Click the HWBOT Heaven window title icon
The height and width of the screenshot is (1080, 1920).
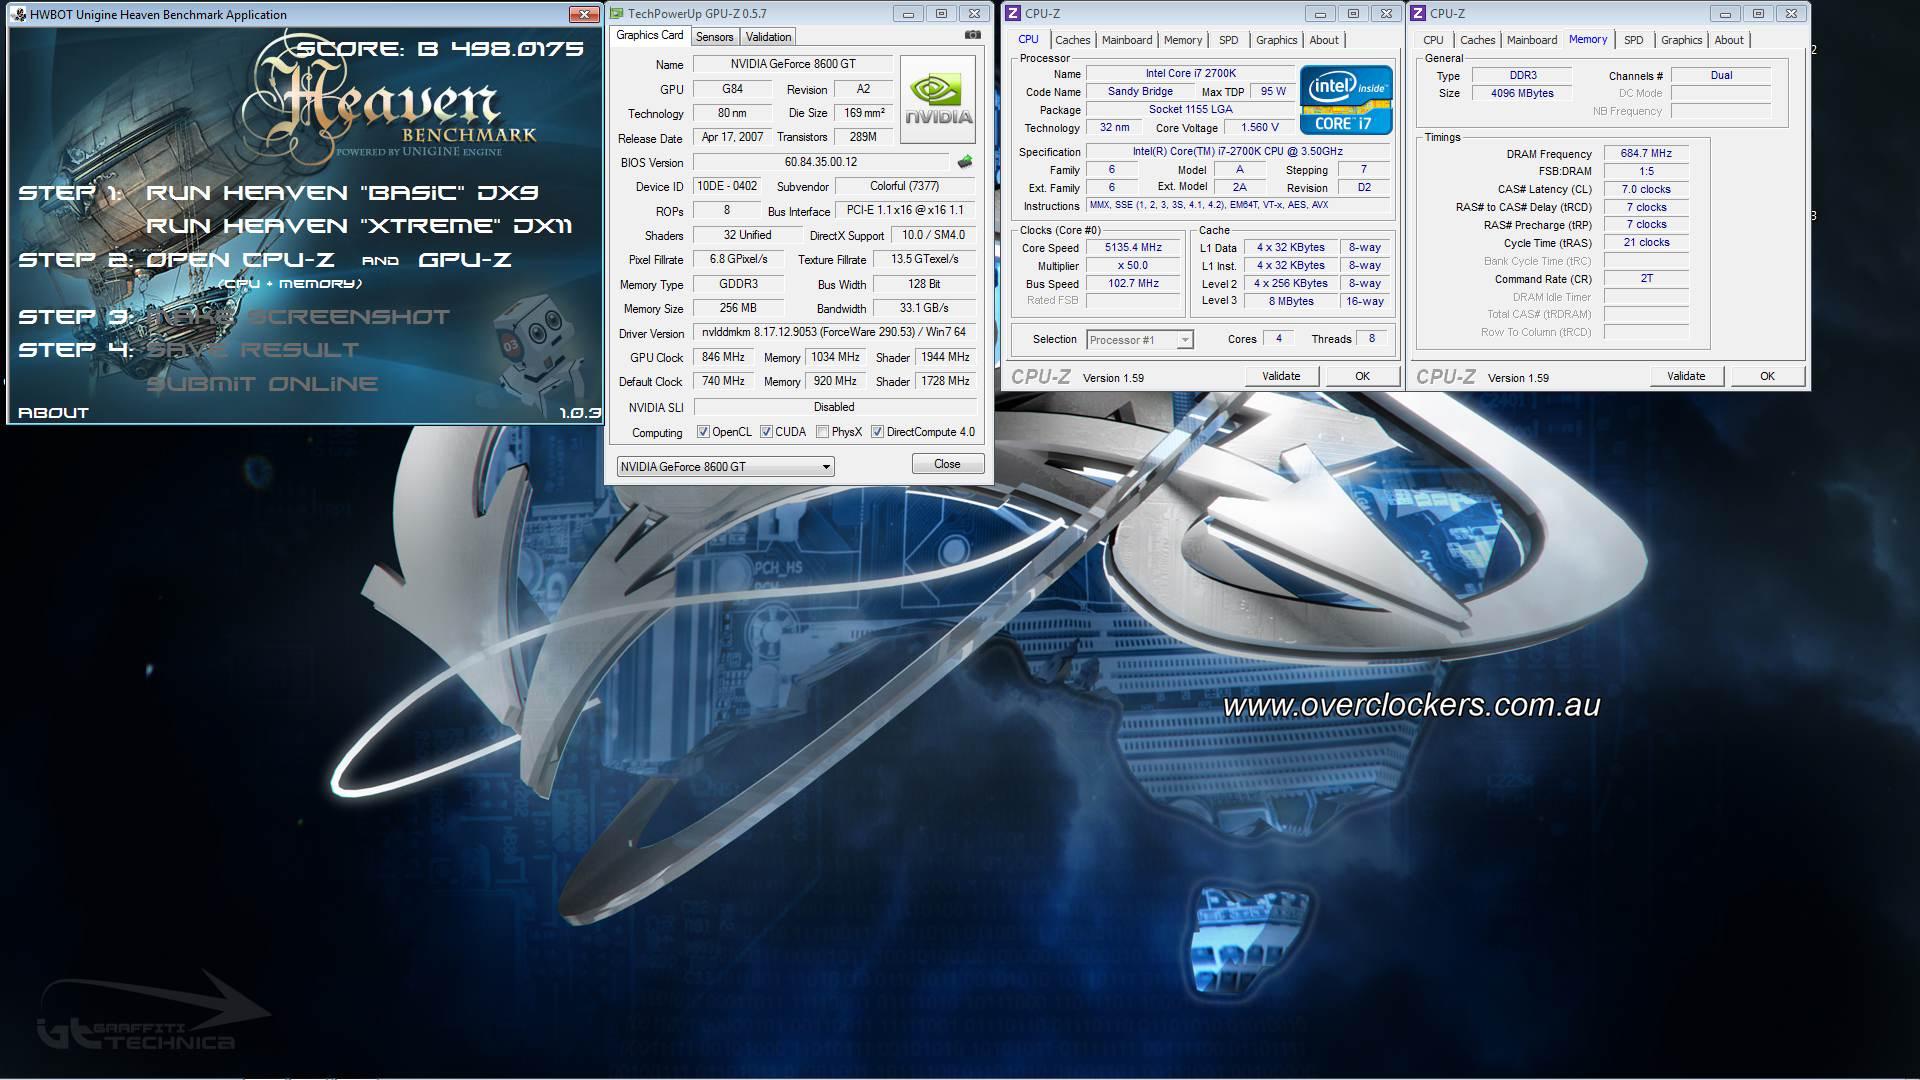click(19, 14)
